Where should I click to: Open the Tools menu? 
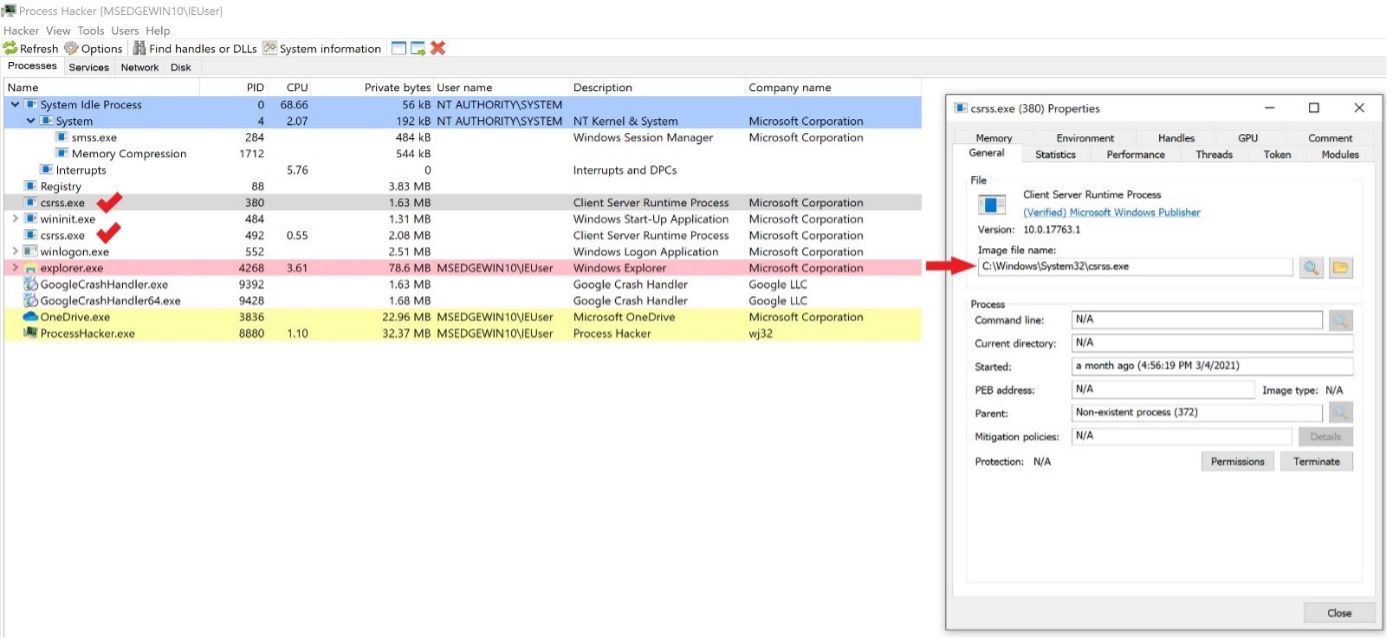(91, 30)
